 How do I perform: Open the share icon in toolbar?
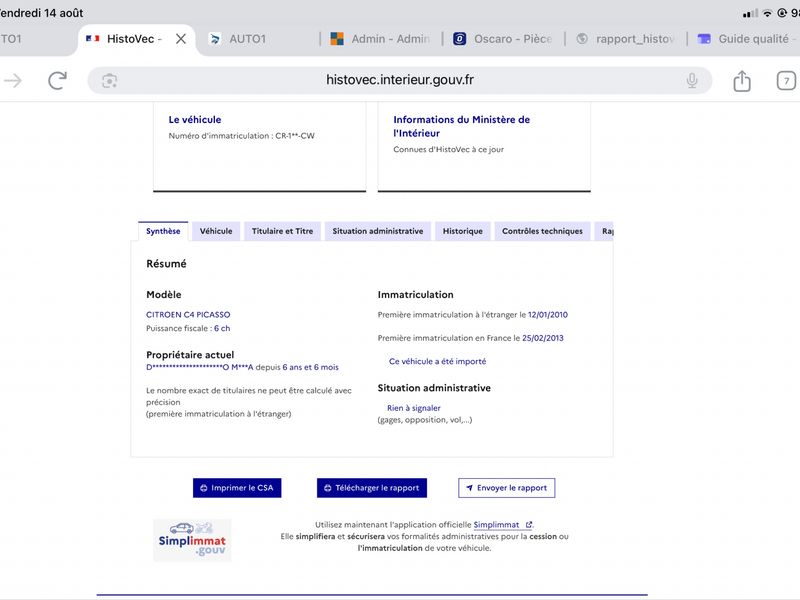742,81
